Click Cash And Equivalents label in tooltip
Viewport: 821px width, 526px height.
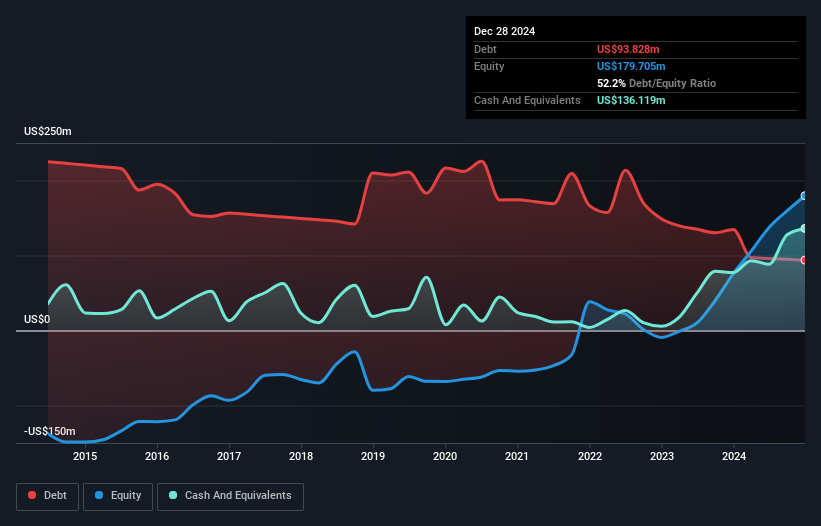pos(527,100)
